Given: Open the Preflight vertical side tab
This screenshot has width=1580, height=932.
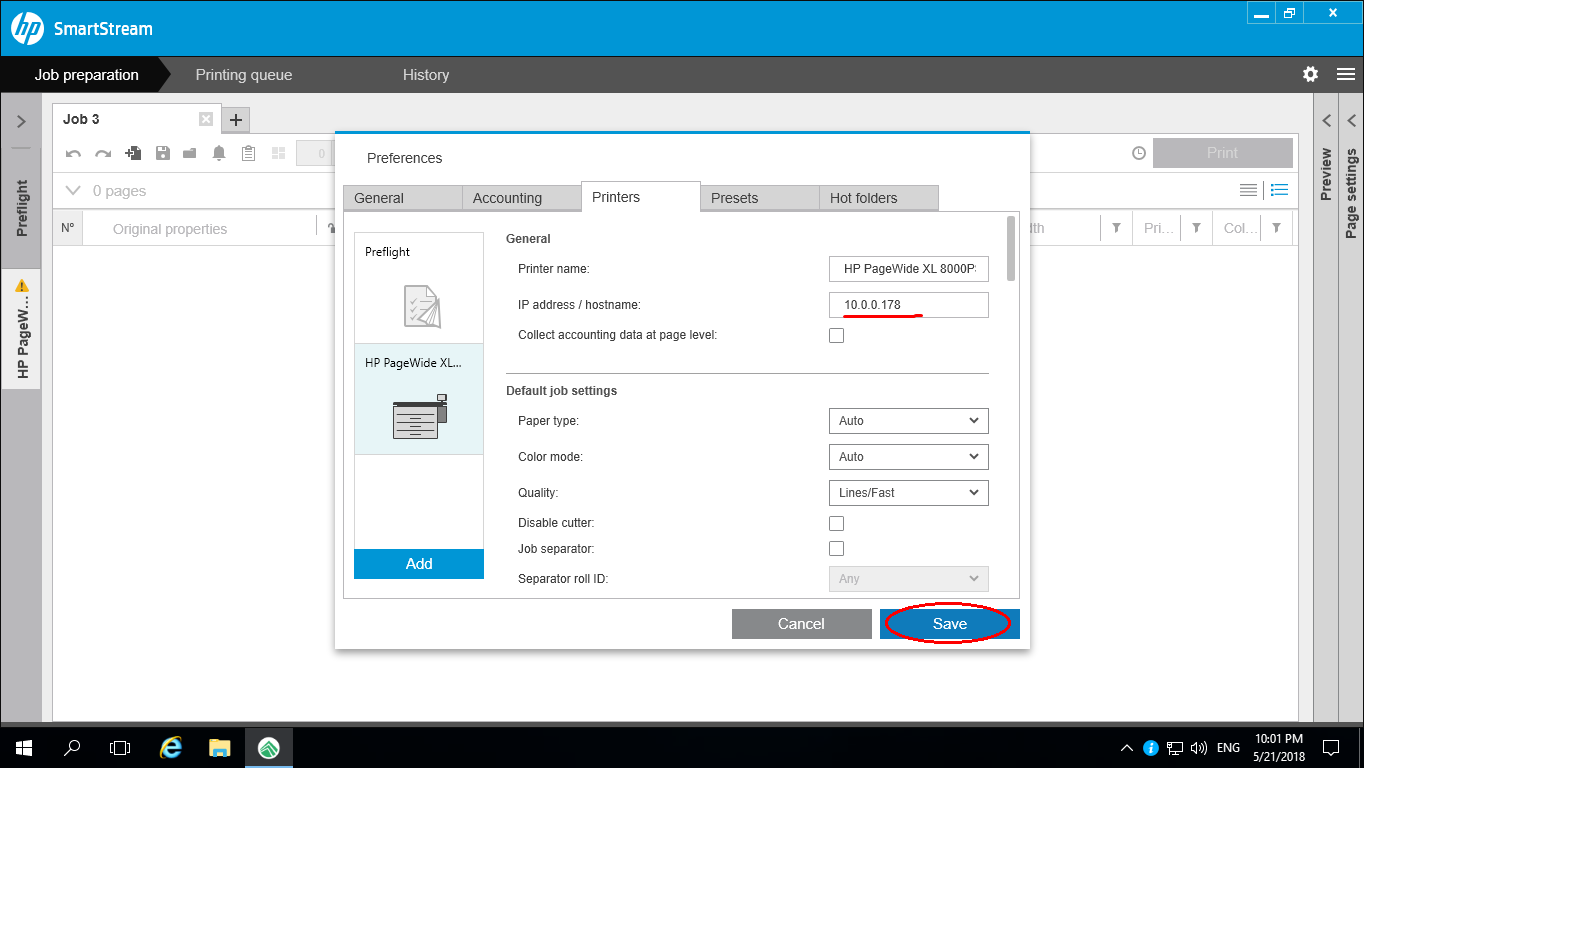Looking at the screenshot, I should (21, 208).
